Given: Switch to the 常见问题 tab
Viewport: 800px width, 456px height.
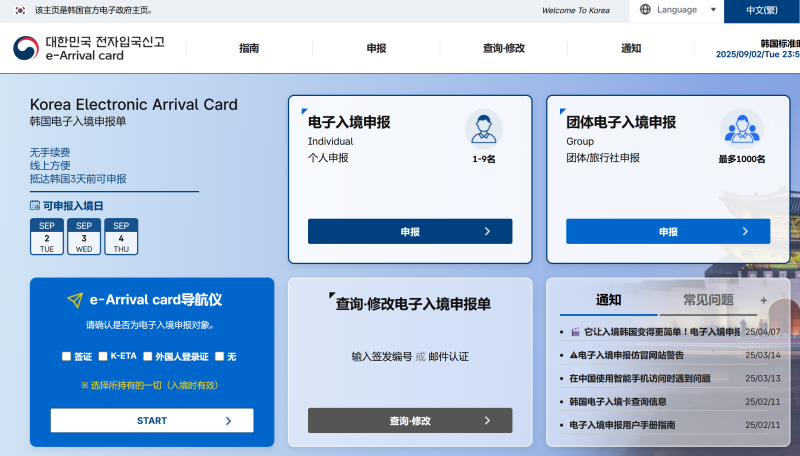Looking at the screenshot, I should pyautogui.click(x=708, y=300).
